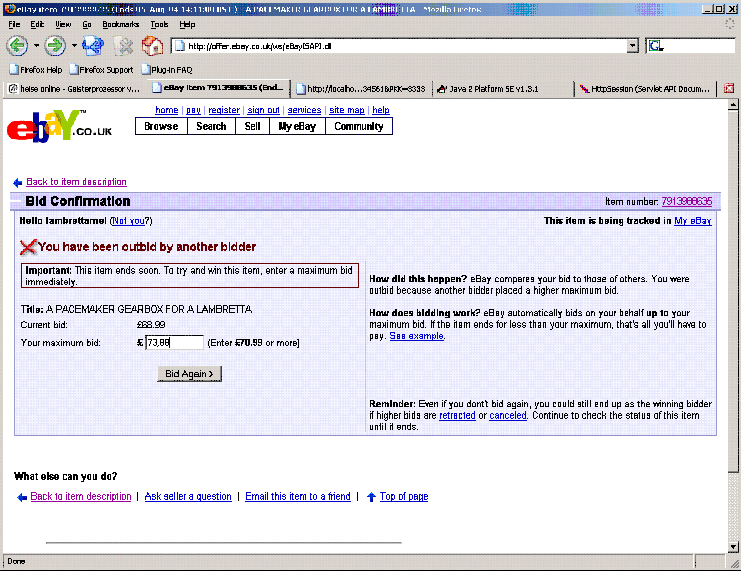This screenshot has width=741, height=572.
Task: Click the Firefox Support bookmark
Action: tap(101, 70)
